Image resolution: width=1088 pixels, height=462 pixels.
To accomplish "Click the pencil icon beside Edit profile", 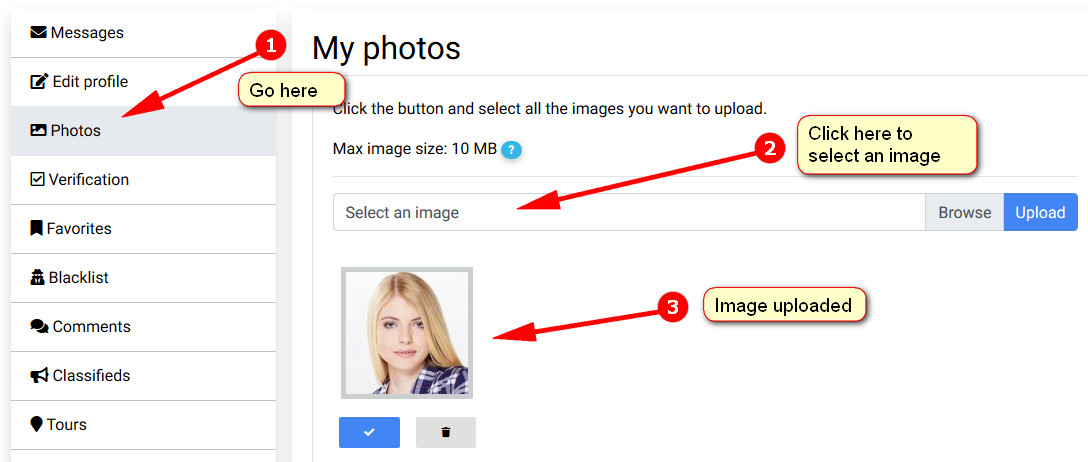I will pos(39,82).
